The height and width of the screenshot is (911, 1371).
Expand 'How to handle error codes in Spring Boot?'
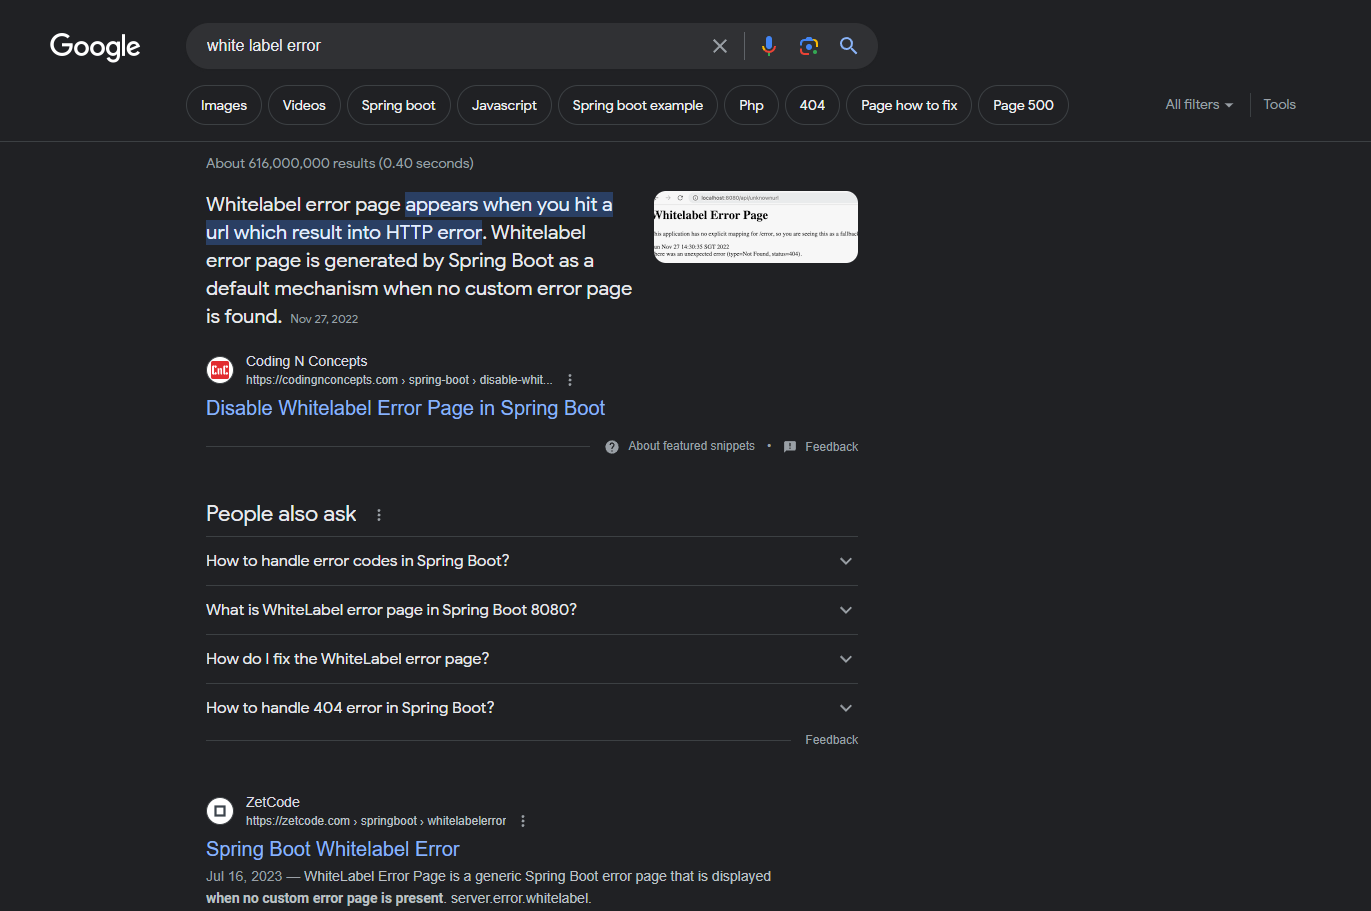pos(846,561)
